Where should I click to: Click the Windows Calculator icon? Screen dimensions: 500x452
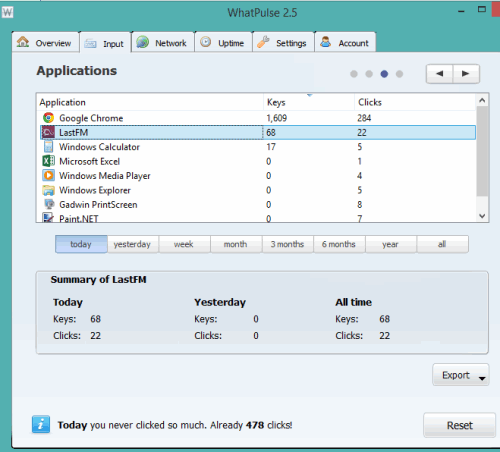(x=48, y=147)
